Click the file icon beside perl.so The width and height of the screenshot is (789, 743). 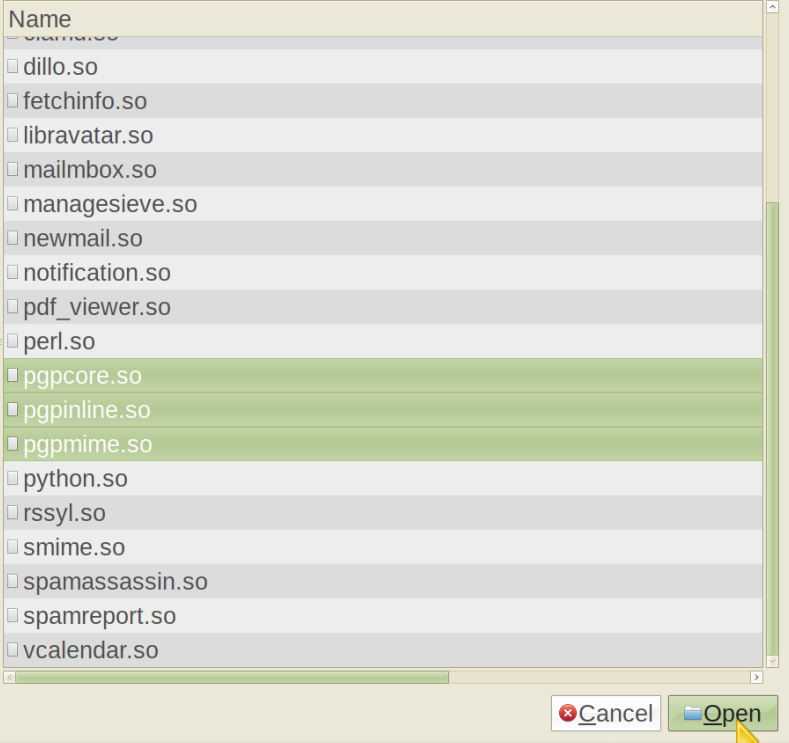12,341
